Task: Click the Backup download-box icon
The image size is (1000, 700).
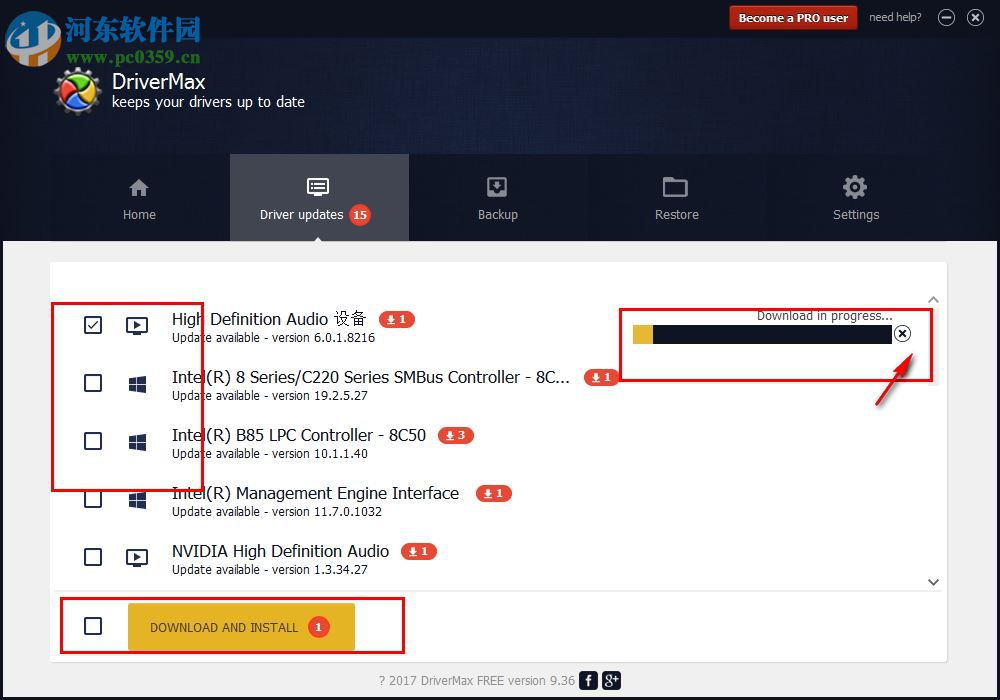Action: 497,187
